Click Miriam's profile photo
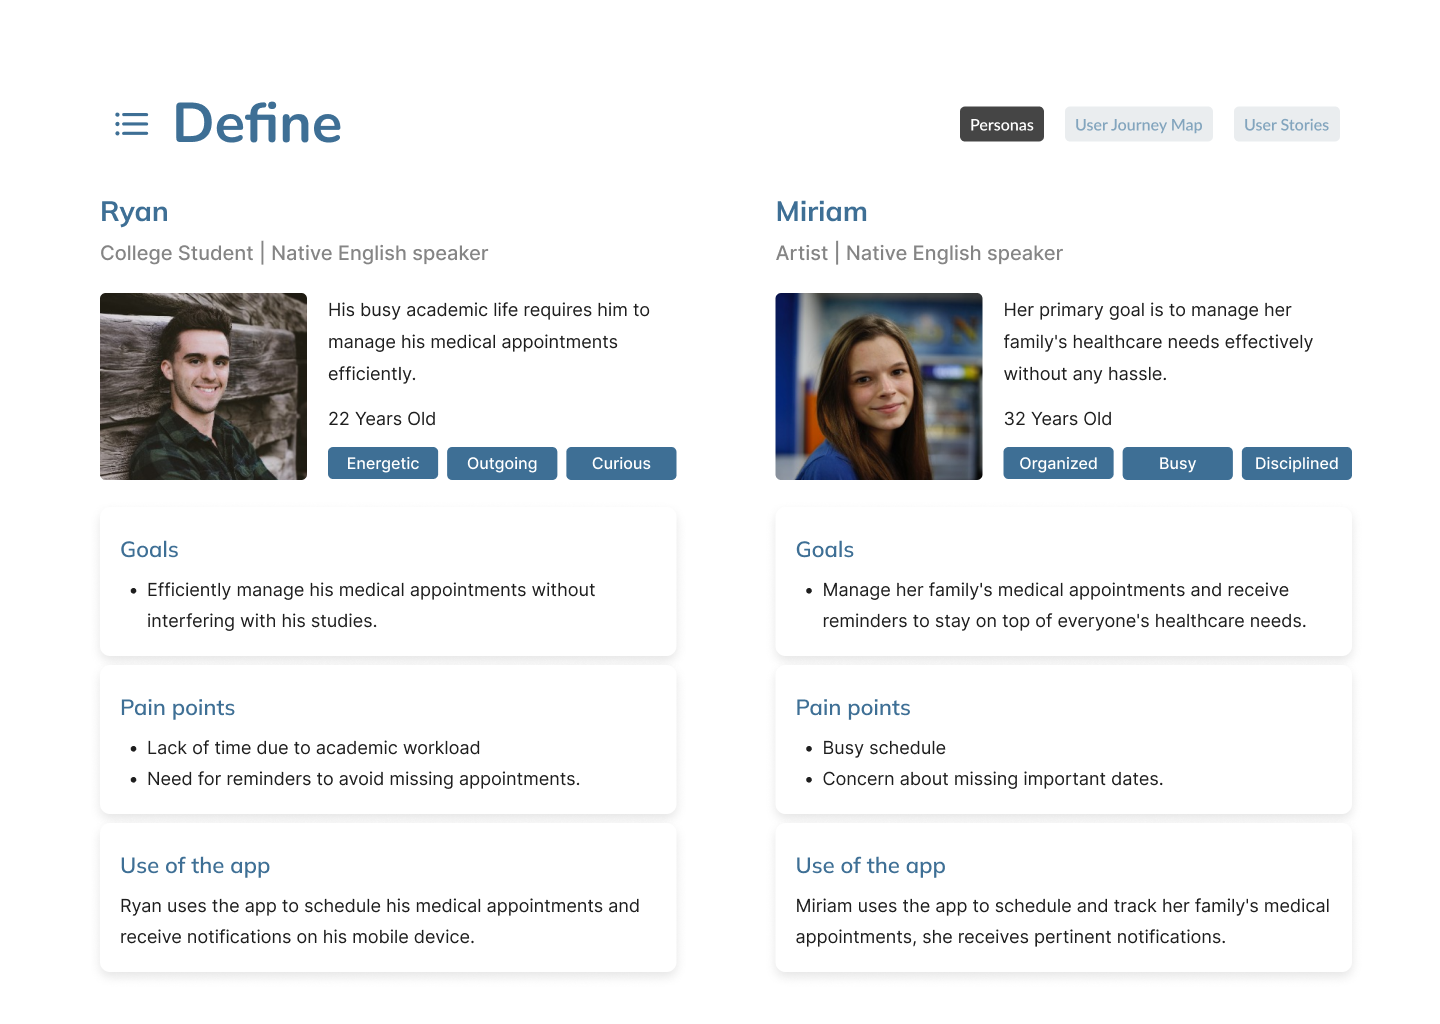Image resolution: width=1440 pixels, height=1024 pixels. click(x=878, y=386)
